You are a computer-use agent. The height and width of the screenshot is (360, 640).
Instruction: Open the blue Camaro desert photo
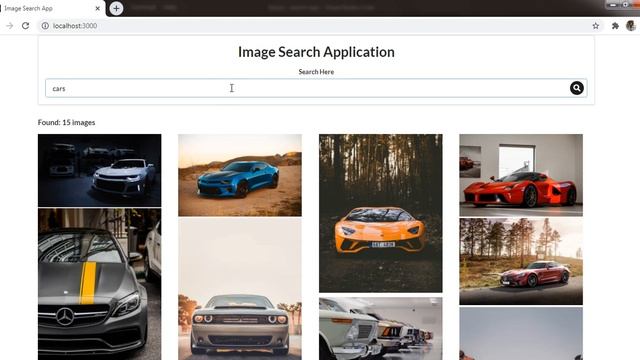(240, 175)
